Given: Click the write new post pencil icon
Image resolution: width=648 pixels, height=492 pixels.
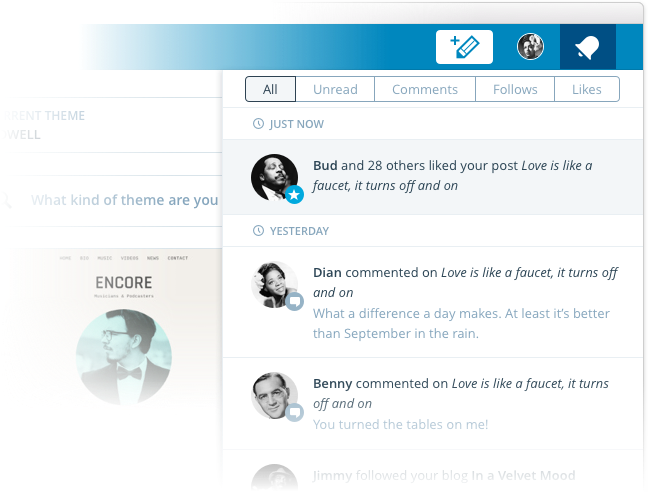Looking at the screenshot, I should (x=464, y=47).
